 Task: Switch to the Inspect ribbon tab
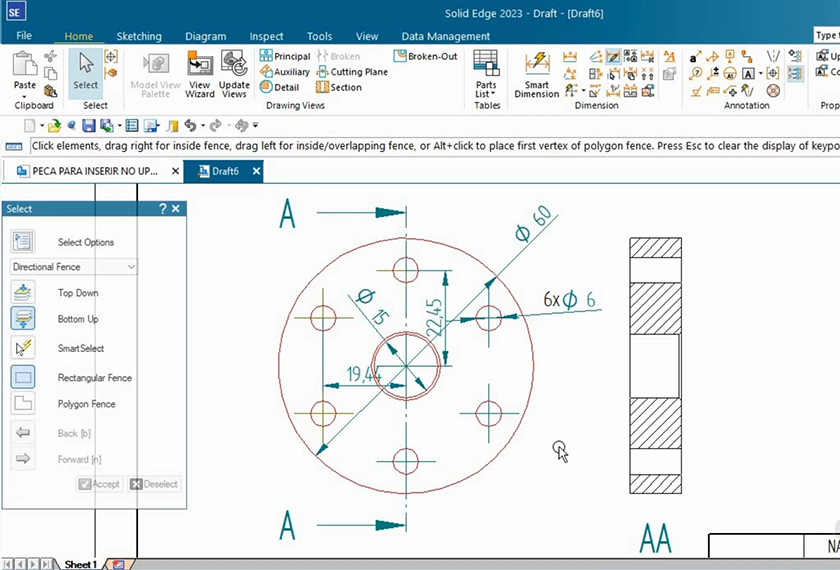tap(264, 36)
